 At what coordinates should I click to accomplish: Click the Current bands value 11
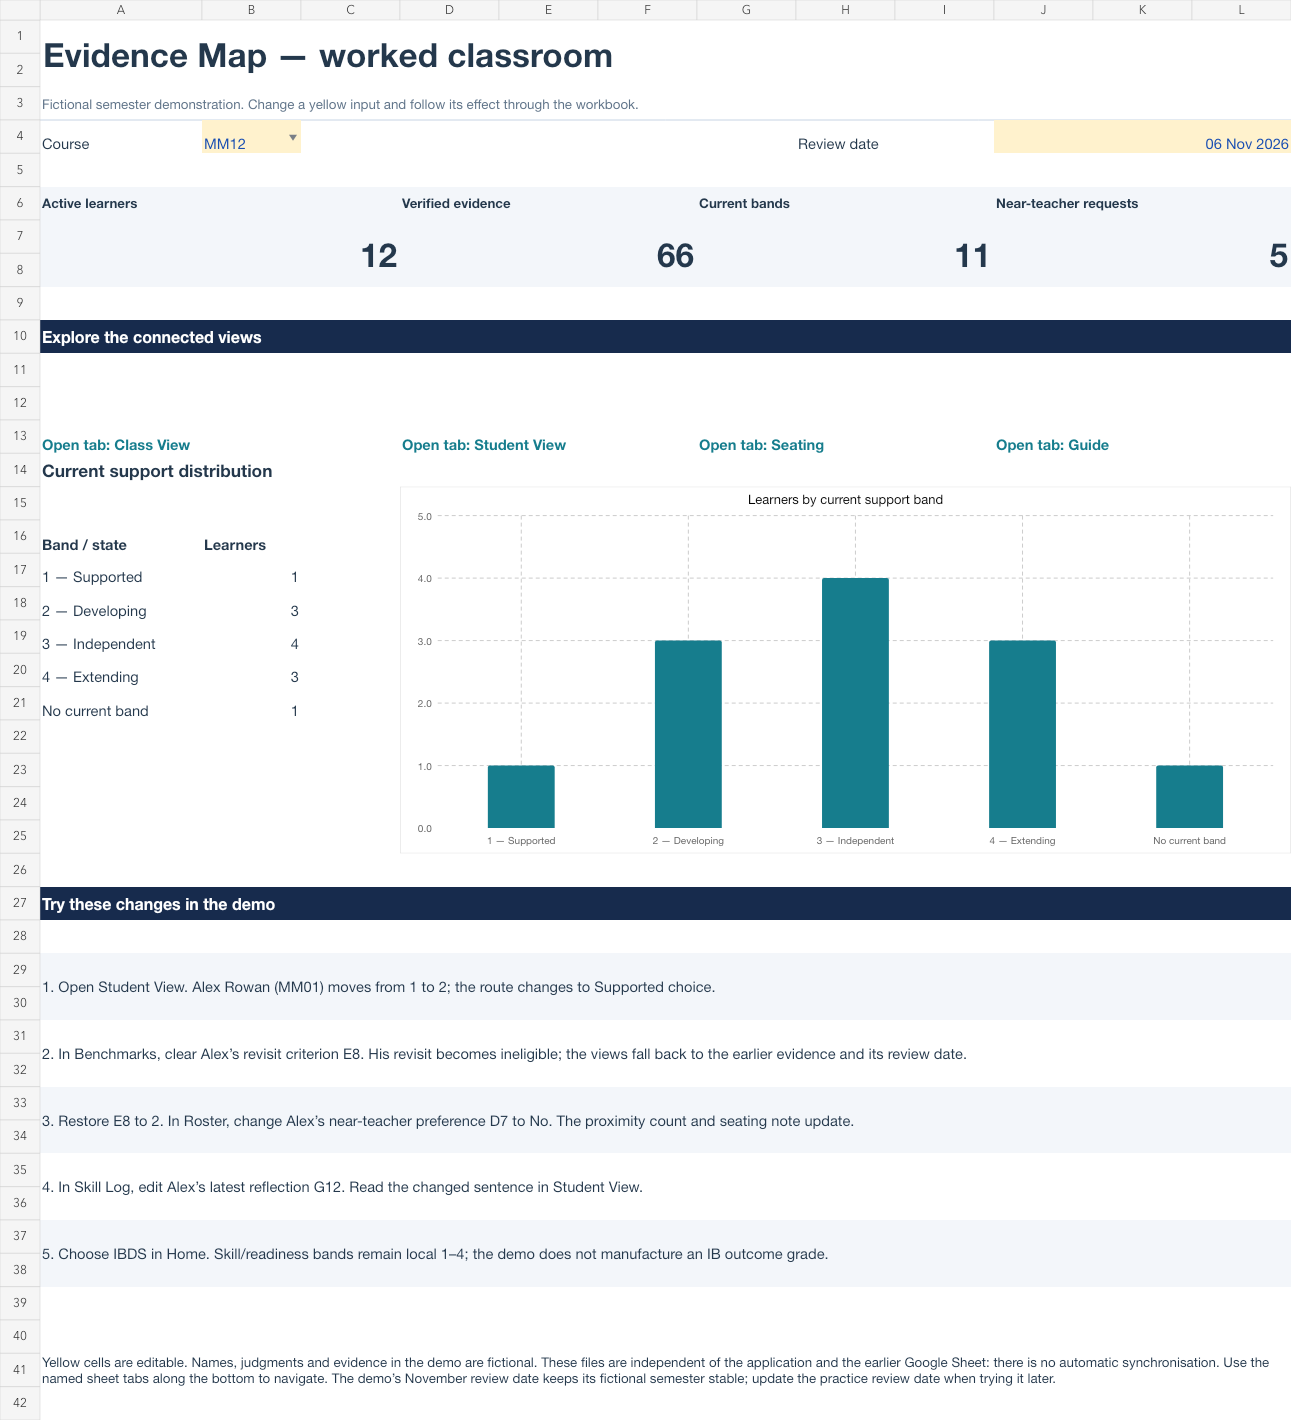pyautogui.click(x=971, y=256)
